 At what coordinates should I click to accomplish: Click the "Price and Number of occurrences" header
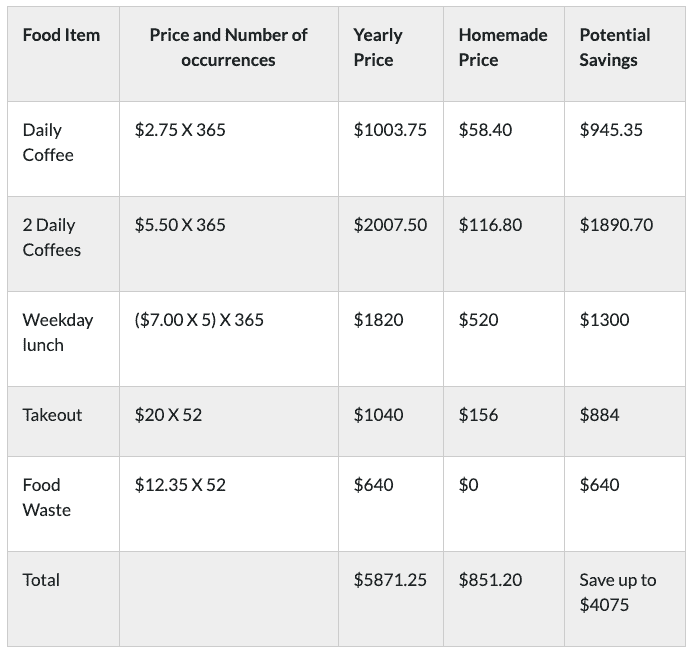228,47
